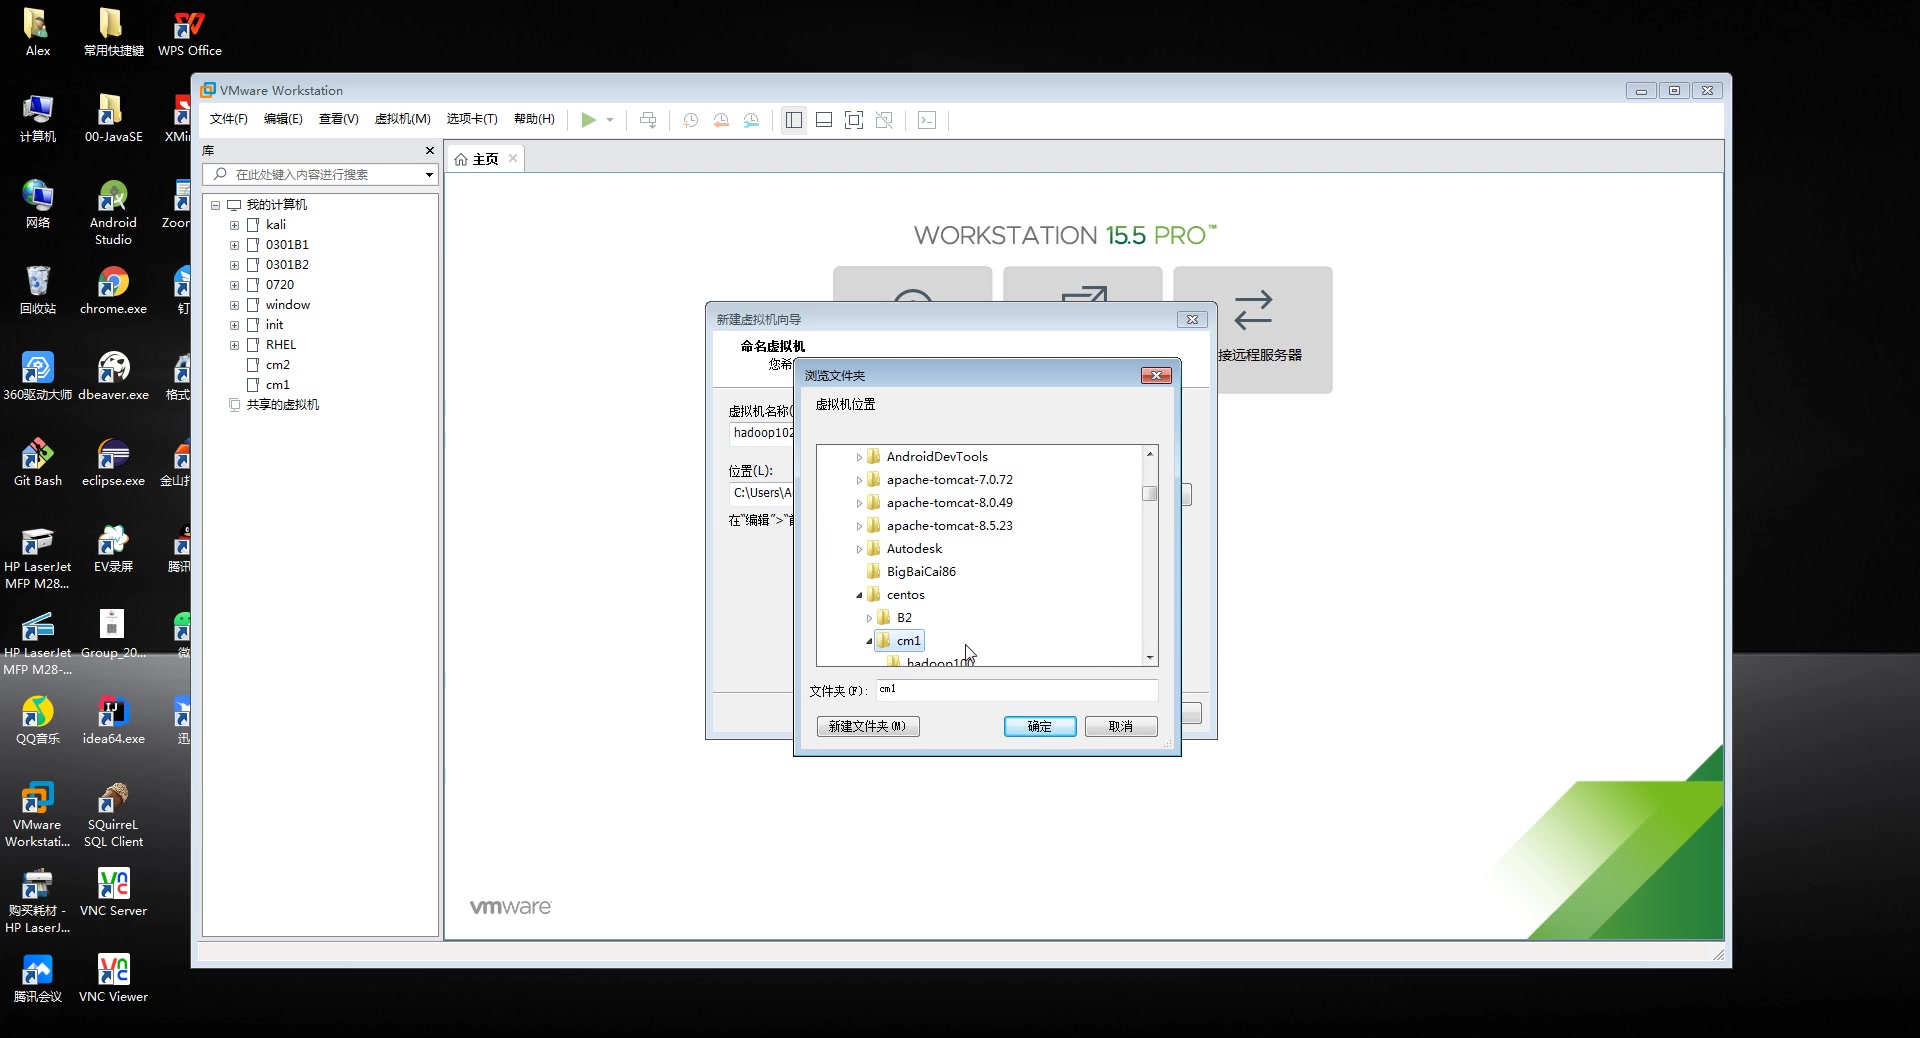Expand the 0301B2 tree node

tap(235, 265)
